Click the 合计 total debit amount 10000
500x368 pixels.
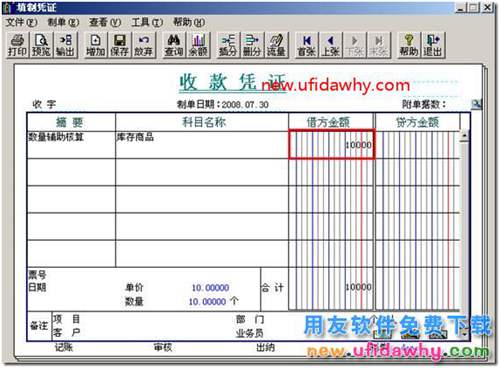[x=358, y=287]
